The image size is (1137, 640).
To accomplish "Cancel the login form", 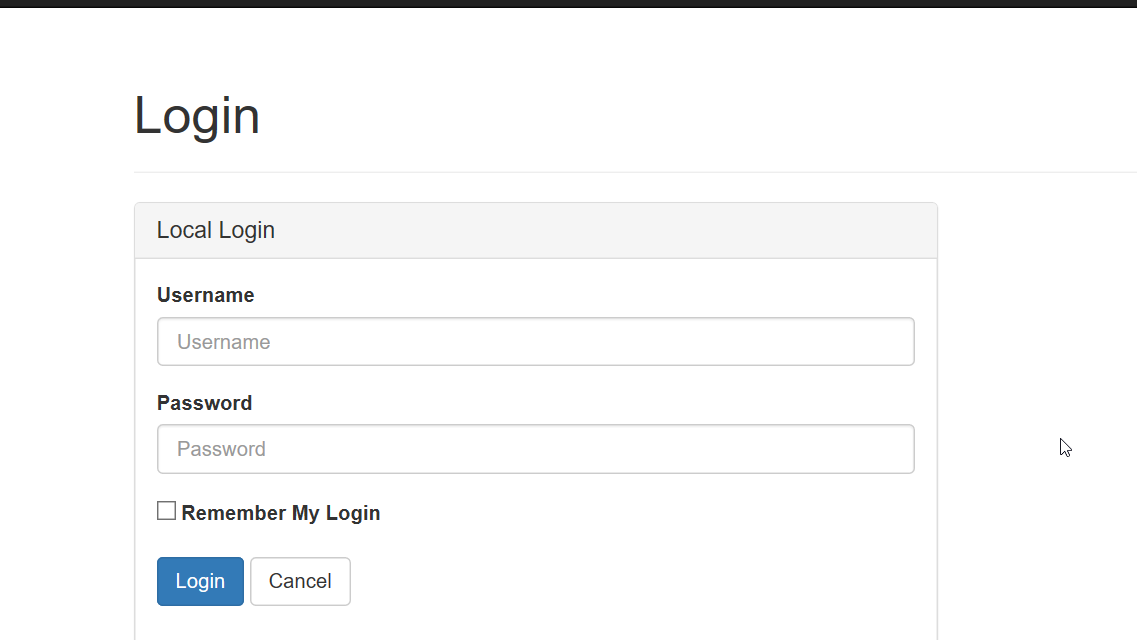I will tap(300, 581).
